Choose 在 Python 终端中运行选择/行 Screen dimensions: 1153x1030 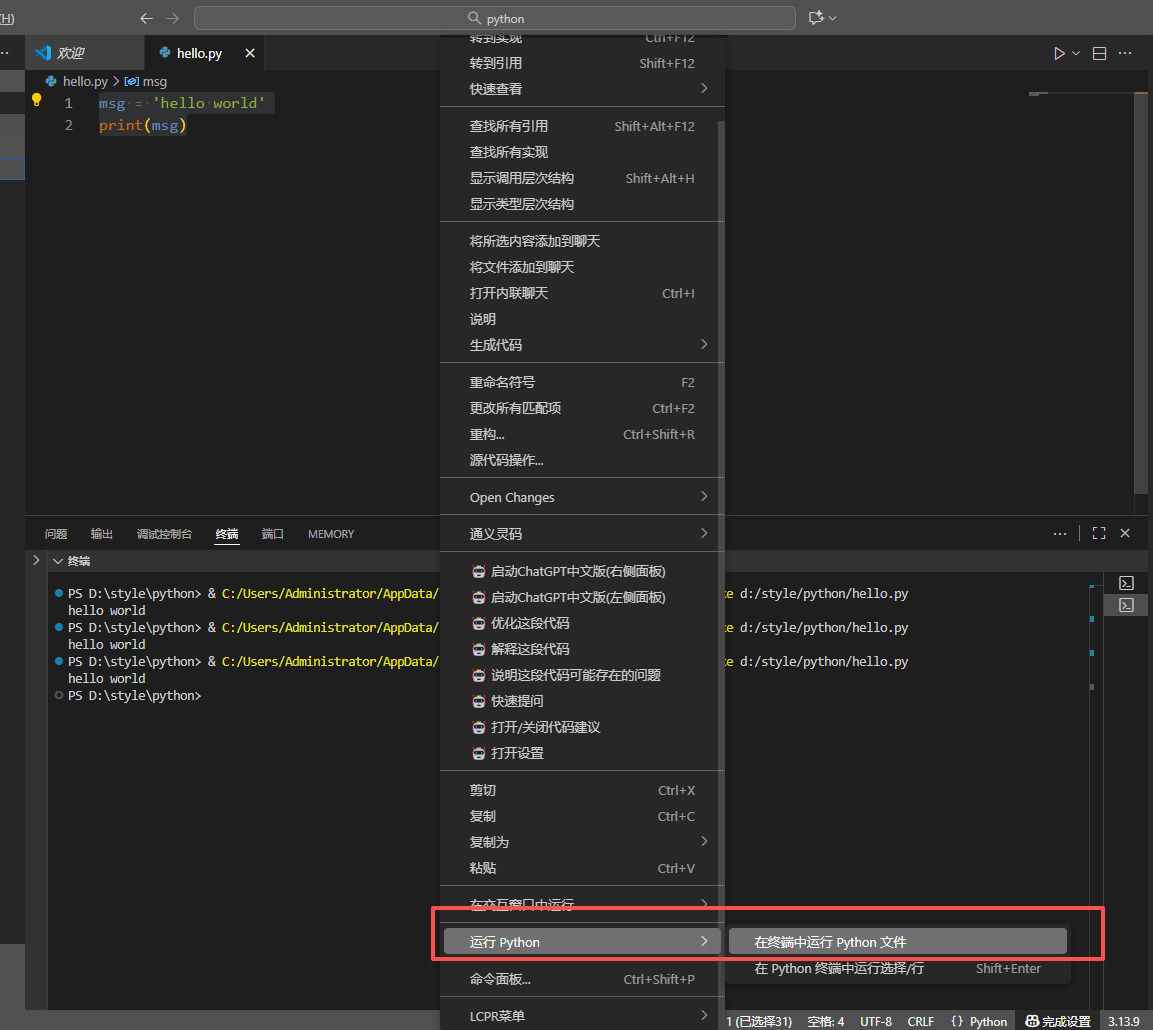pyautogui.click(x=898, y=968)
